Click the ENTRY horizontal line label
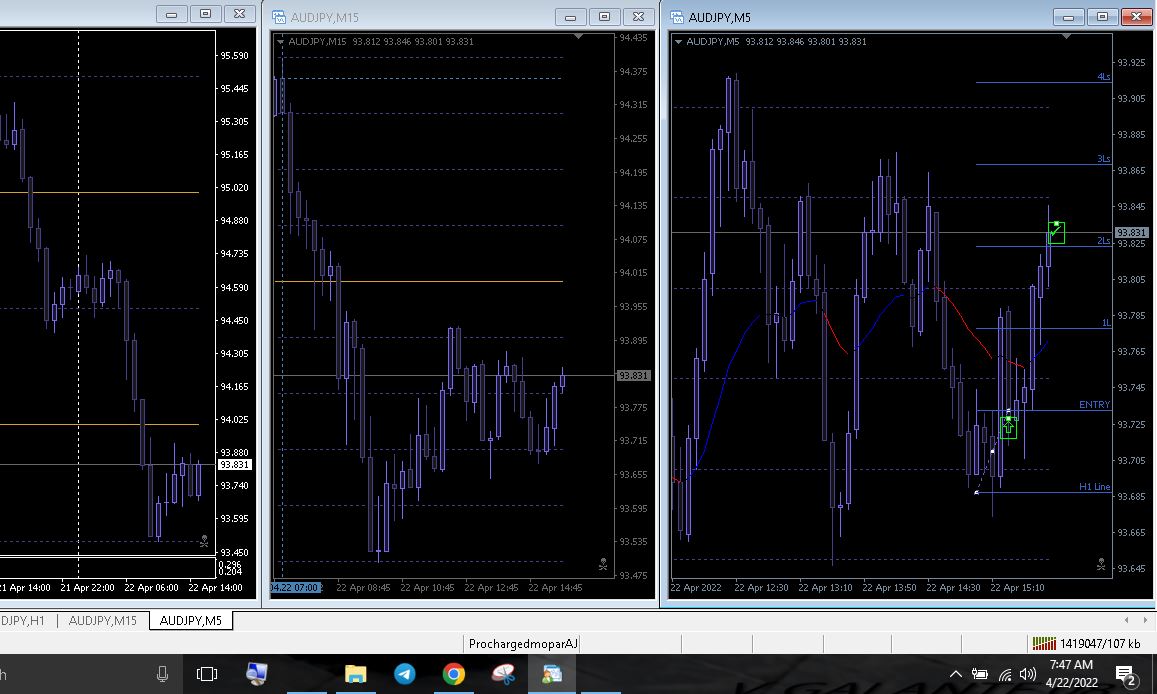Image resolution: width=1157 pixels, height=694 pixels. click(x=1094, y=405)
